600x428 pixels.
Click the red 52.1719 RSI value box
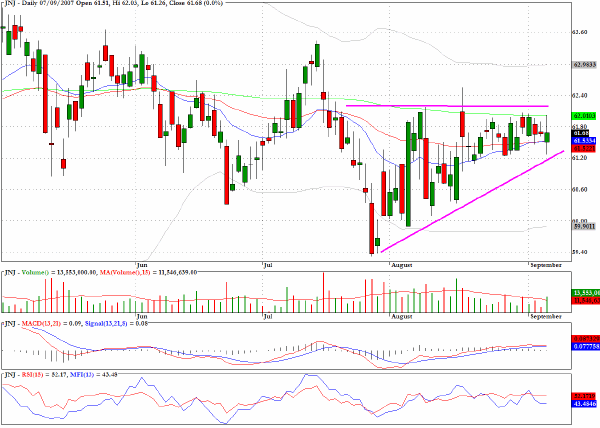(x=585, y=396)
